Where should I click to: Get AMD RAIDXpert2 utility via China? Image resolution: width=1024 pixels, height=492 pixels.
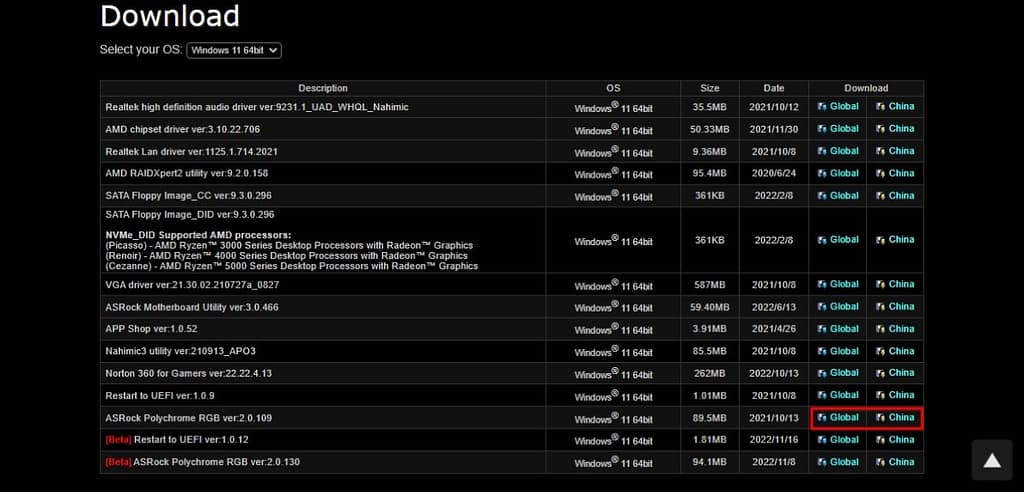pyautogui.click(x=895, y=173)
